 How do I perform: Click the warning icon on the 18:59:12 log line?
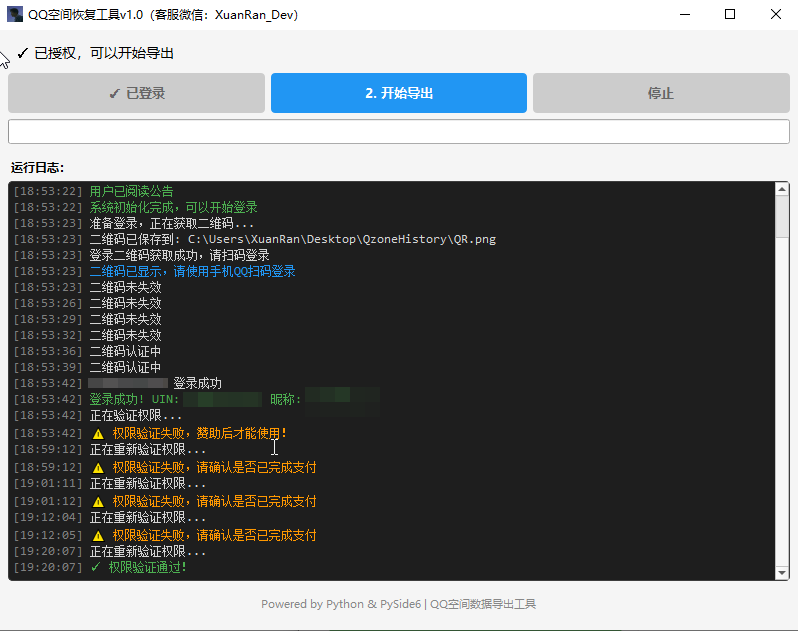coord(98,467)
